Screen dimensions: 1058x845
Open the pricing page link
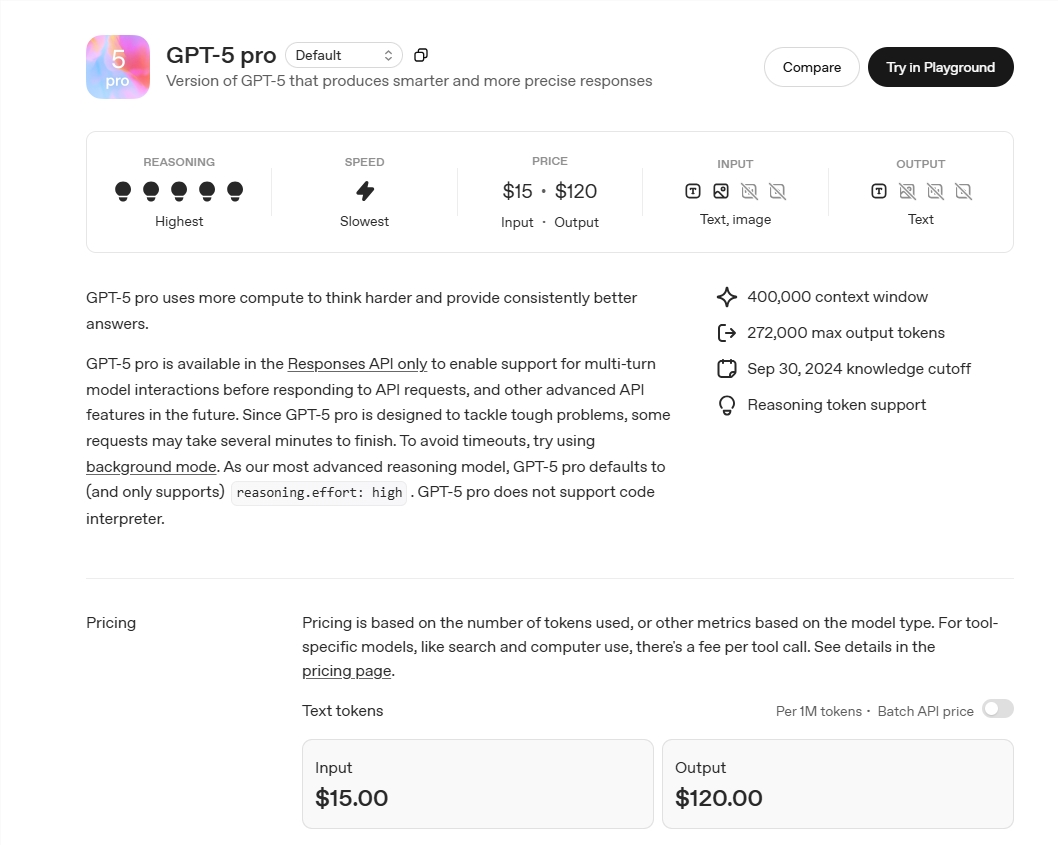(345, 670)
